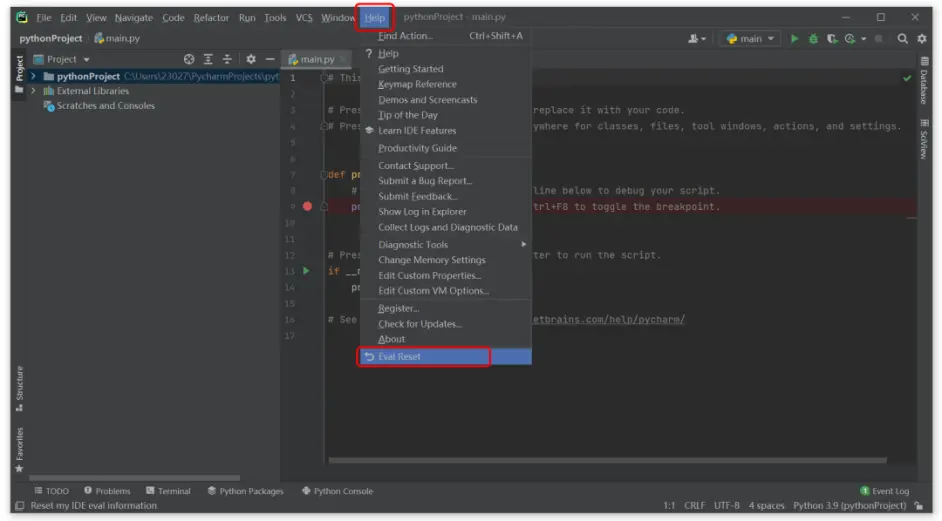Image resolution: width=942 pixels, height=521 pixels.
Task: Click Collapse All icon in Project panel
Action: click(x=227, y=59)
